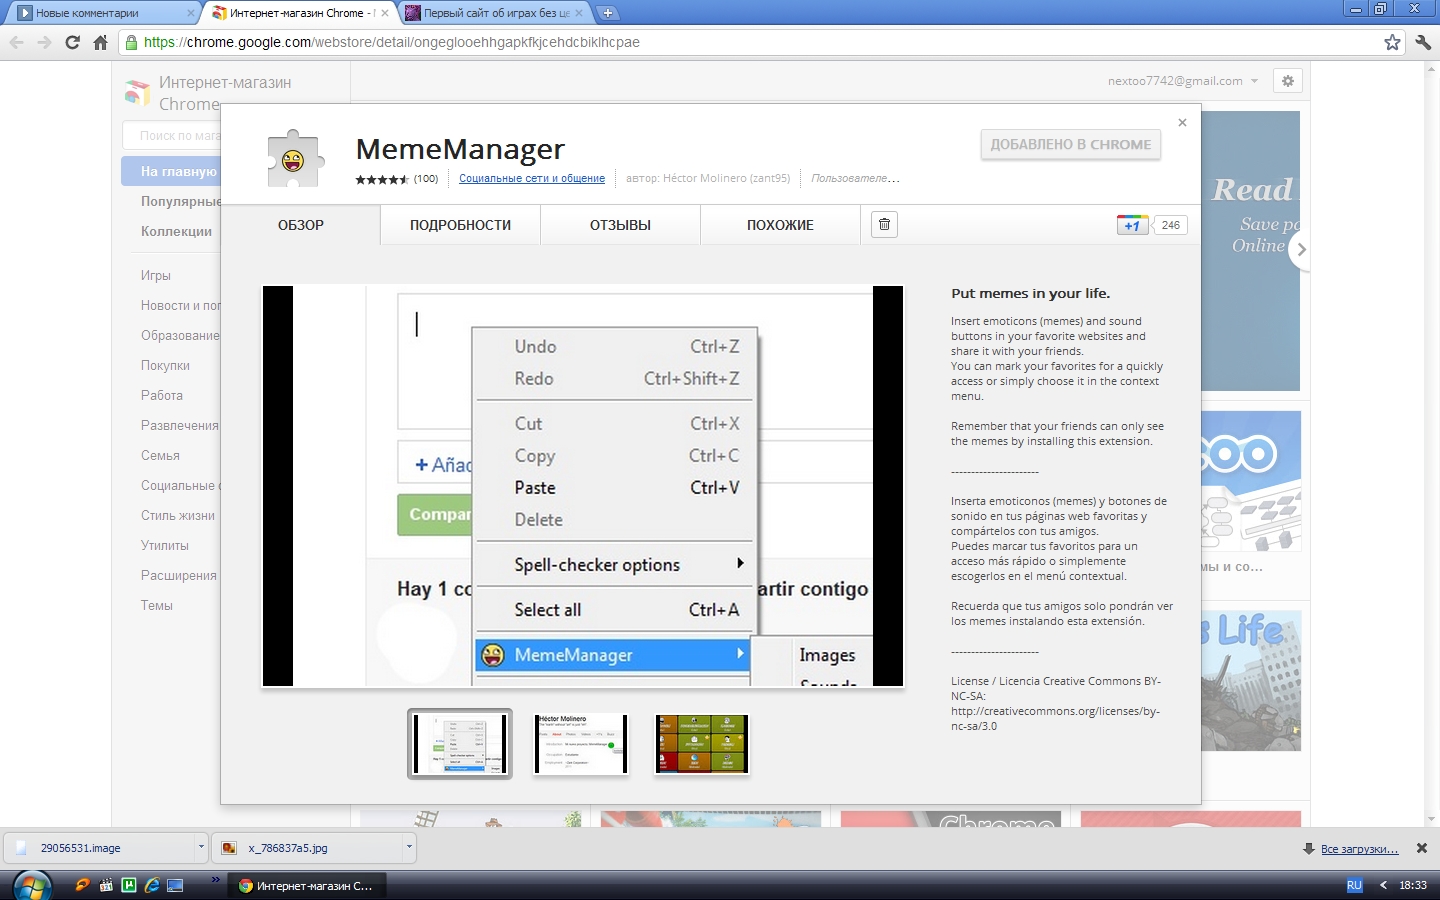Close the MemeManager detail dialog
The width and height of the screenshot is (1440, 900).
pyautogui.click(x=1182, y=122)
